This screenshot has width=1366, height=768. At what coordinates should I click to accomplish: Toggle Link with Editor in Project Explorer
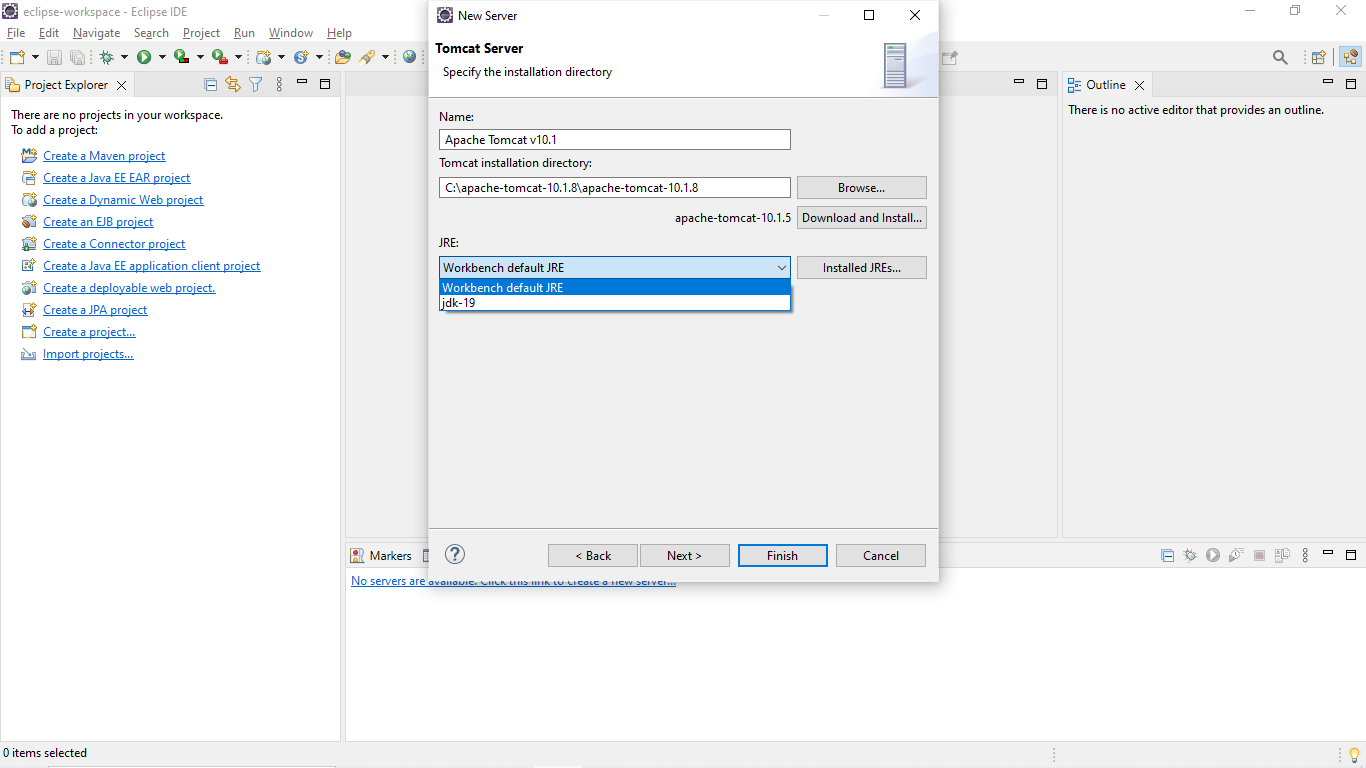point(233,85)
